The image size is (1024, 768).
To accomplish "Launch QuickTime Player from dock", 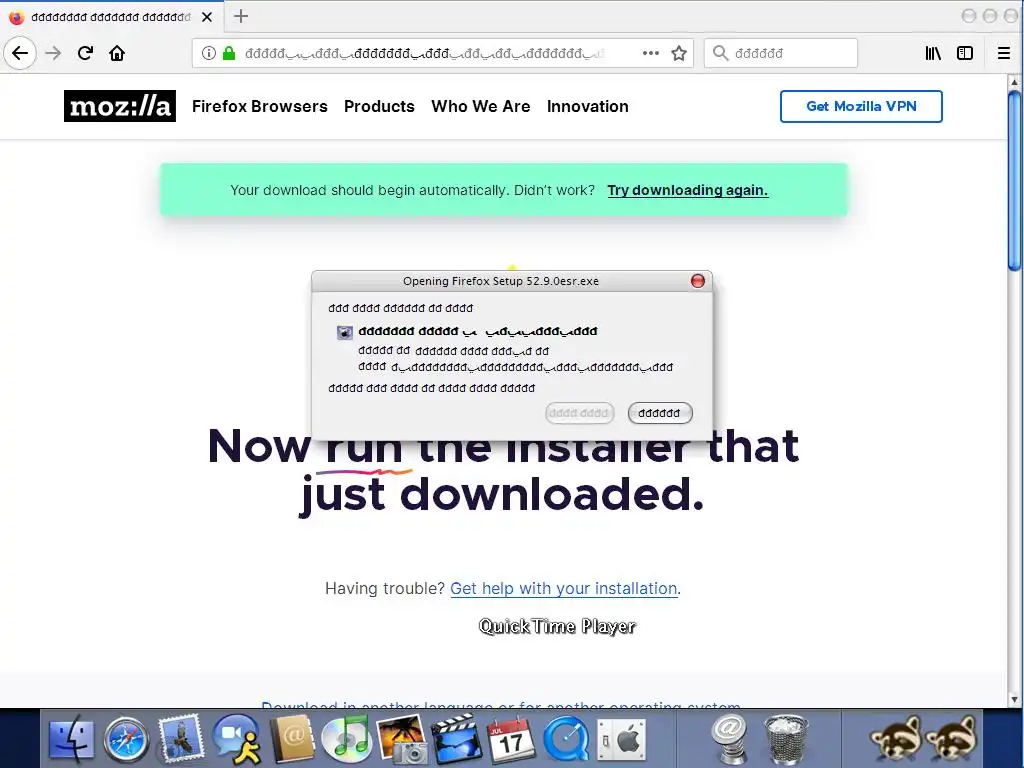I will tap(566, 739).
